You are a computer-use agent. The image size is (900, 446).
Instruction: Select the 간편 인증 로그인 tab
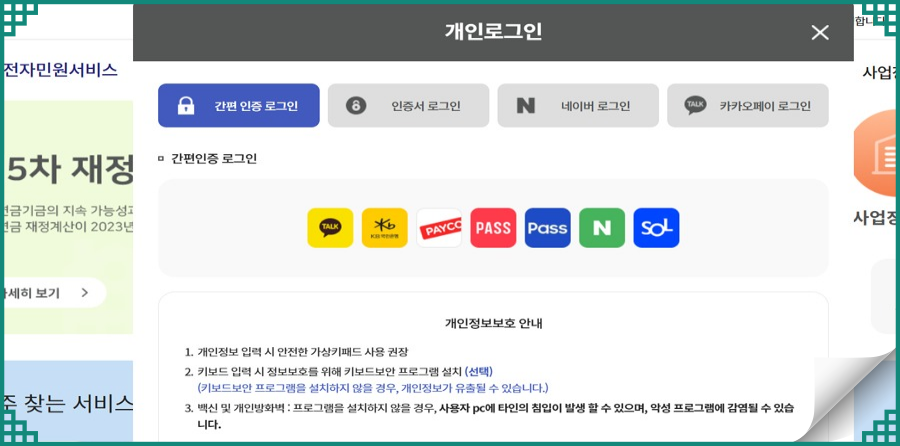pos(239,106)
